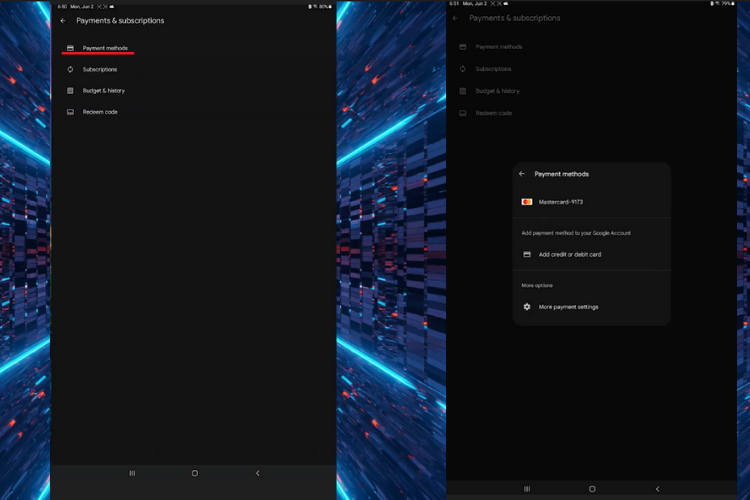Image resolution: width=750 pixels, height=500 pixels.
Task: Open the red-underlined Payment methods entry
Action: pyautogui.click(x=105, y=48)
